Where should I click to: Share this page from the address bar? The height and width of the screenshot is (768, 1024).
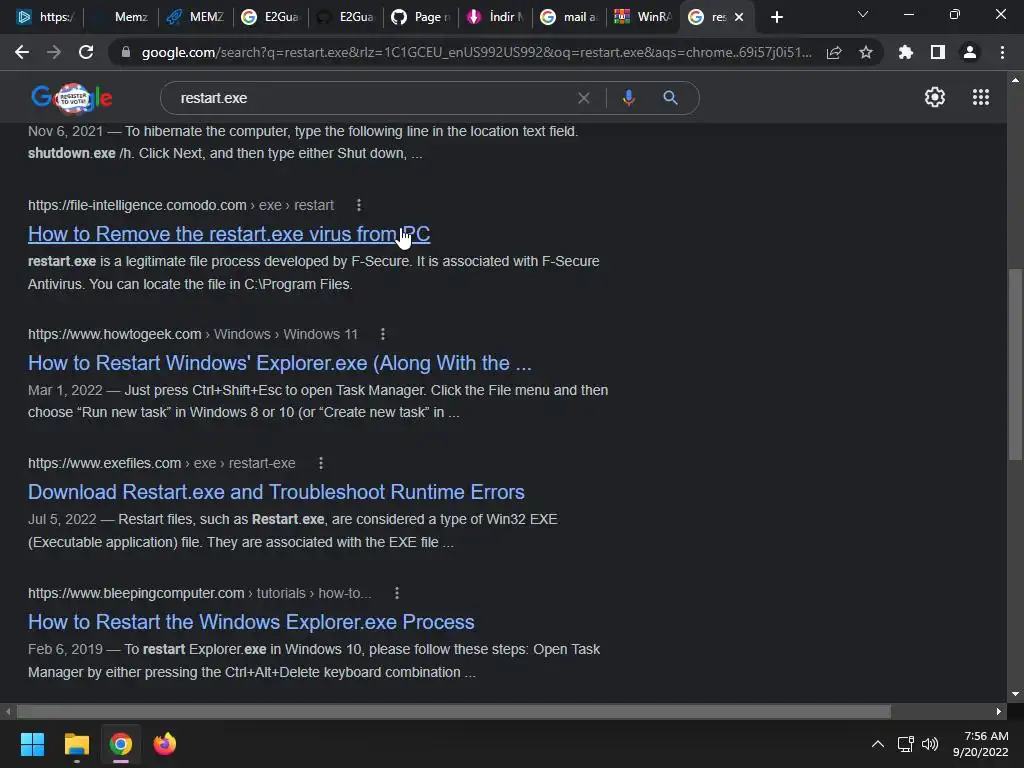(x=834, y=52)
